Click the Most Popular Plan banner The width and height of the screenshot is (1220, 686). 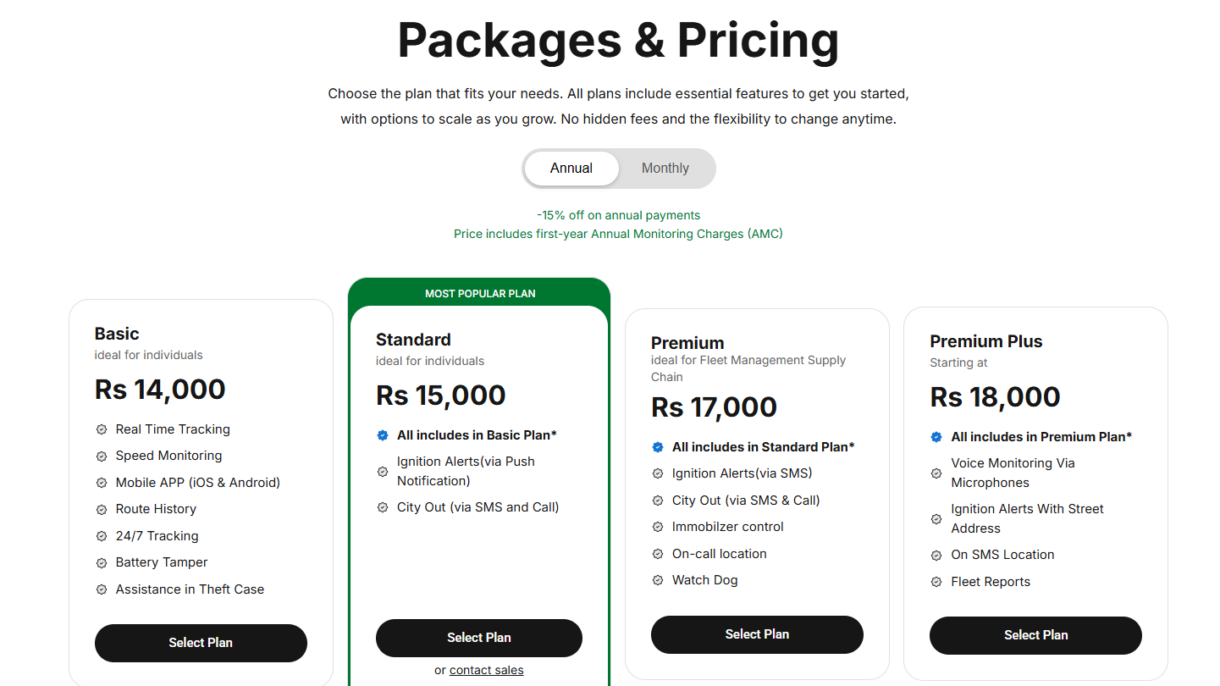pyautogui.click(x=480, y=293)
